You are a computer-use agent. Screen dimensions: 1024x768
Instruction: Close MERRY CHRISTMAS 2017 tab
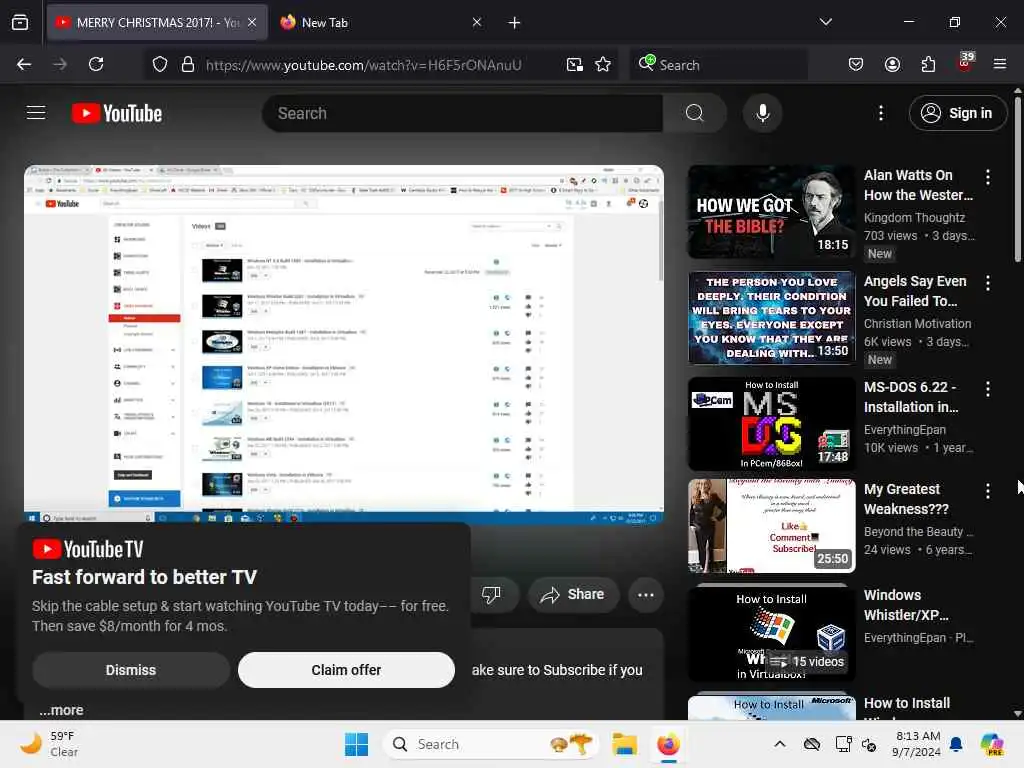(252, 22)
